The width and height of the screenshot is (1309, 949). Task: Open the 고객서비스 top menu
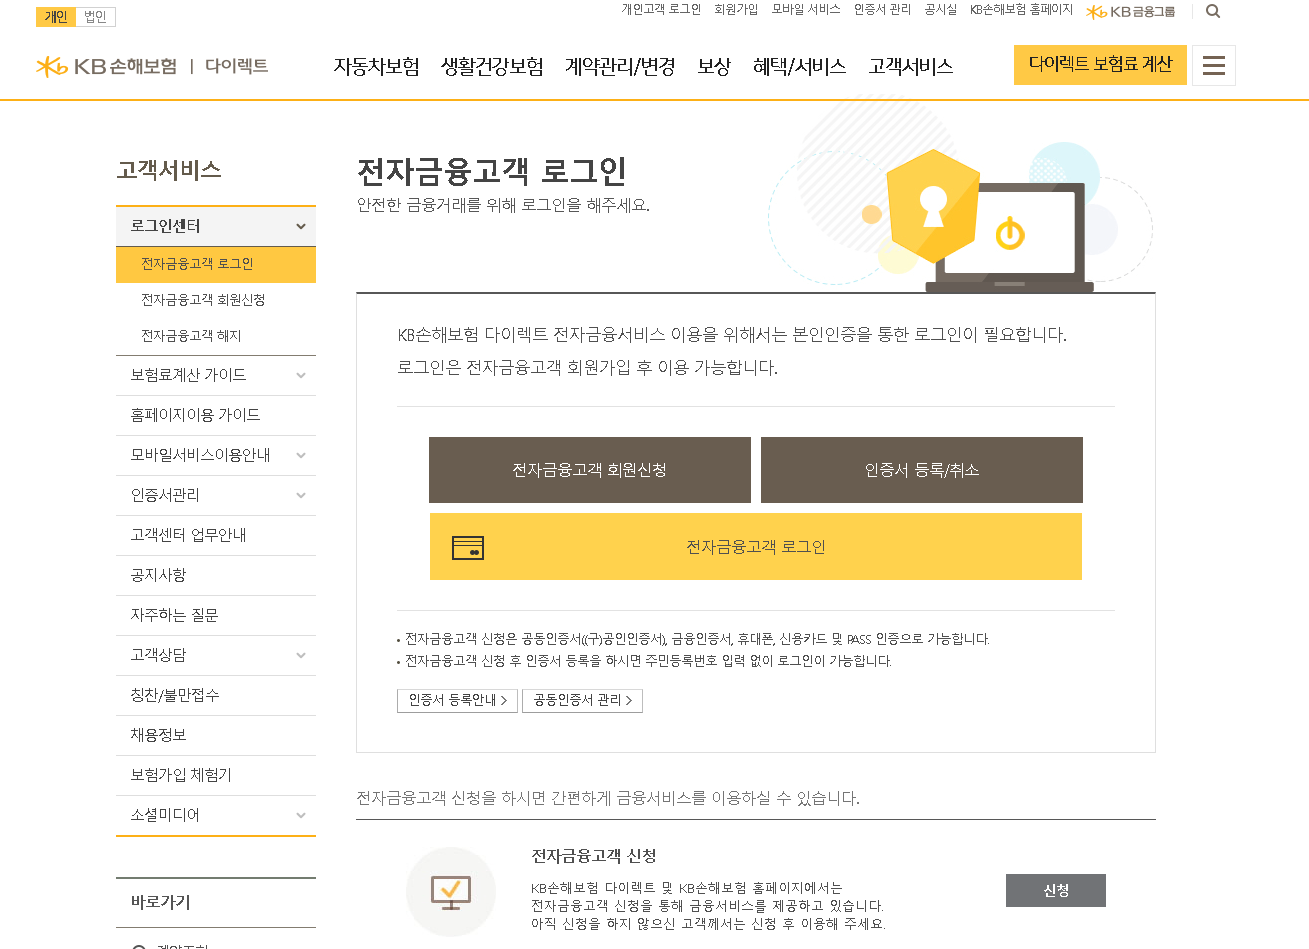click(910, 66)
